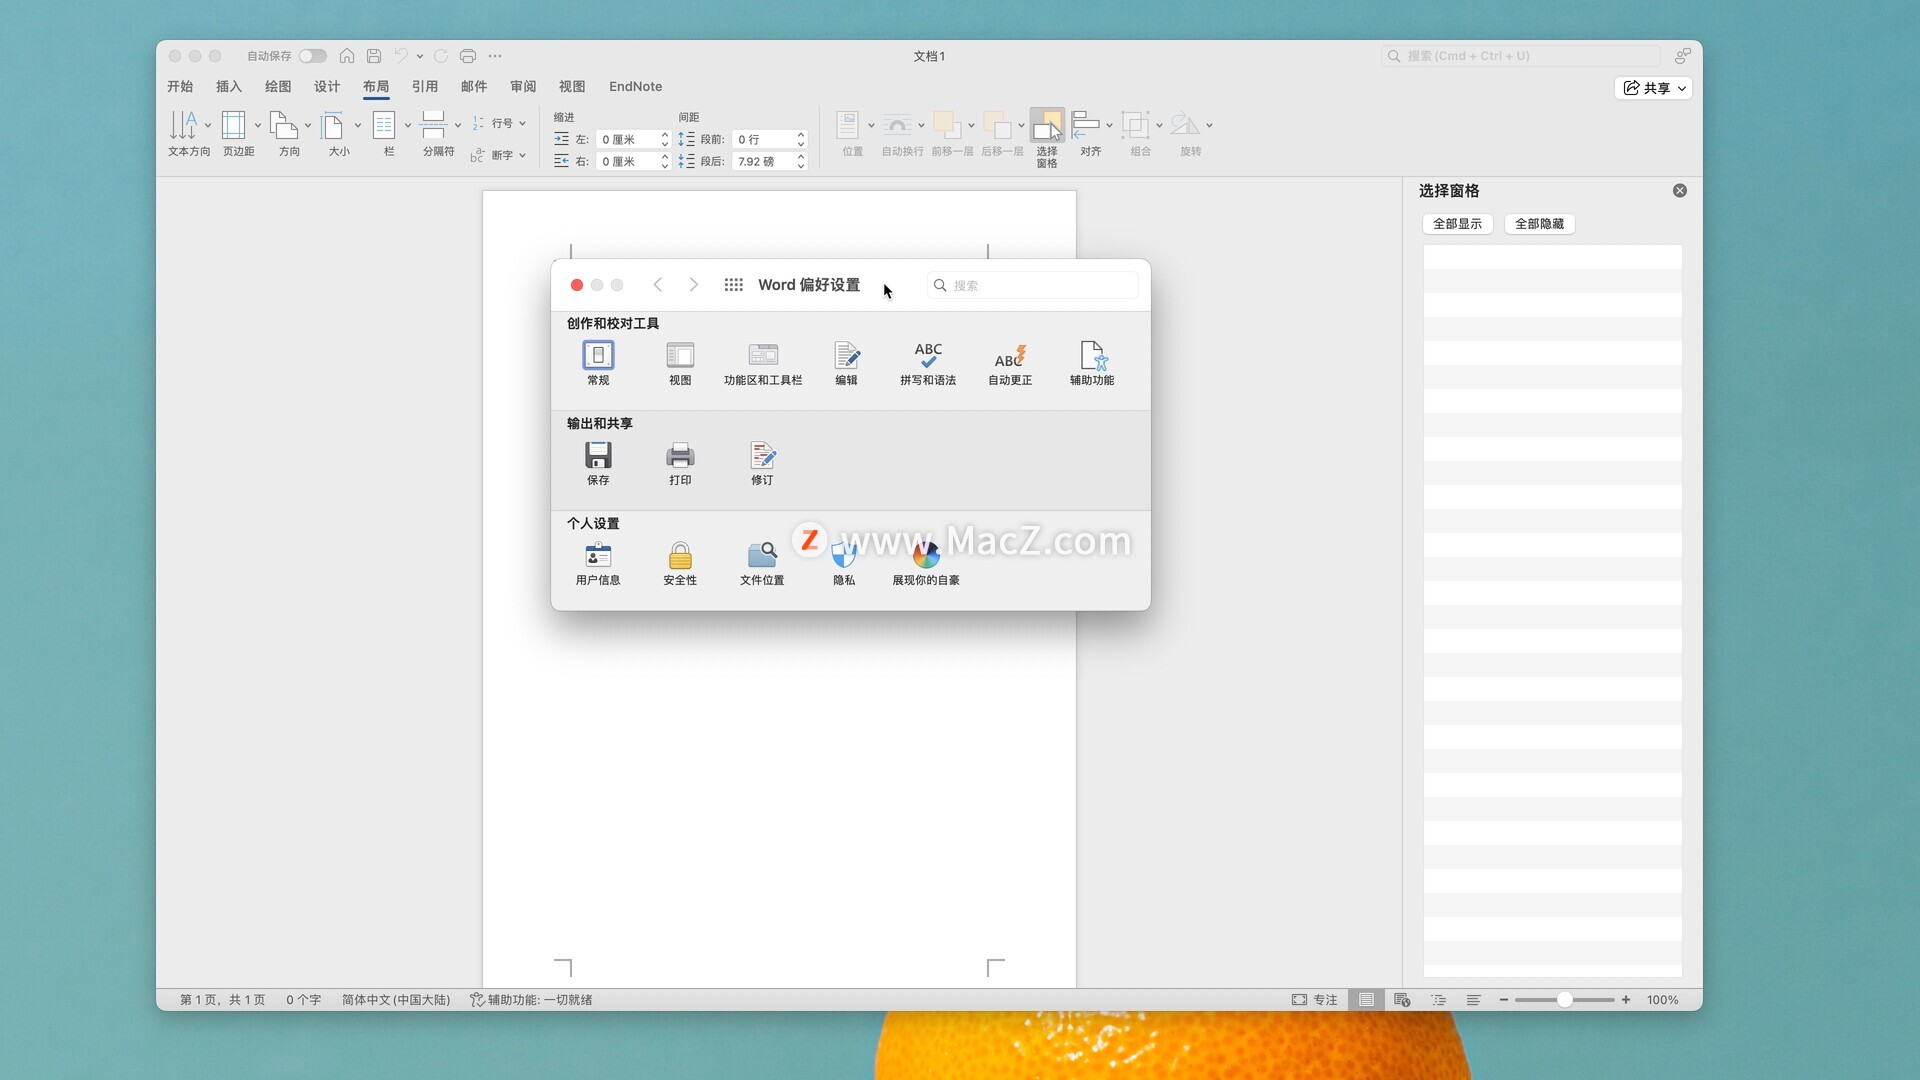Open 打印 print preferences
This screenshot has height=1080, width=1920.
pyautogui.click(x=680, y=463)
